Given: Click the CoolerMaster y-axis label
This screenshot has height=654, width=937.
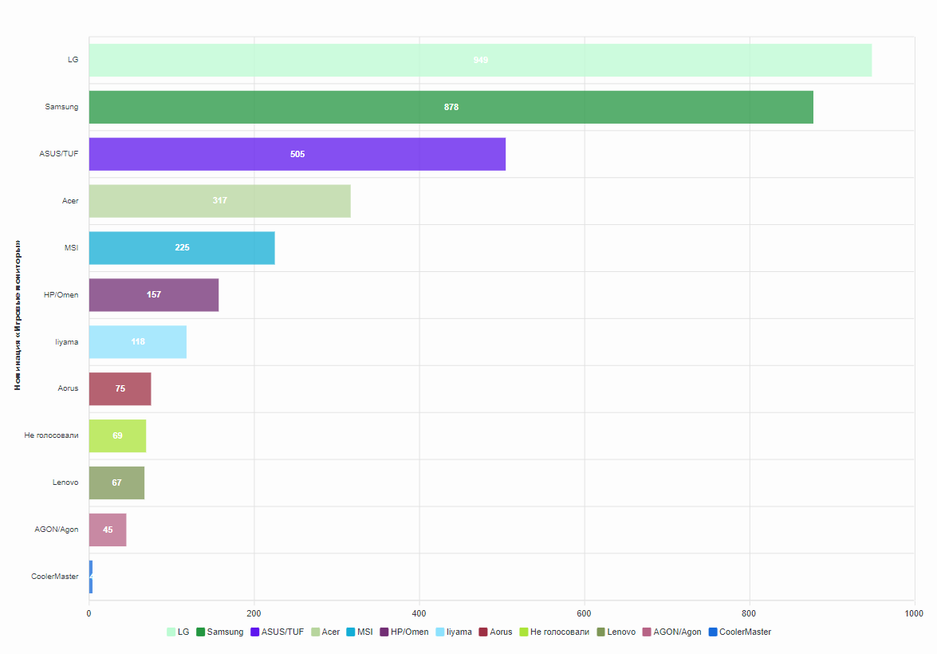Looking at the screenshot, I should (55, 576).
